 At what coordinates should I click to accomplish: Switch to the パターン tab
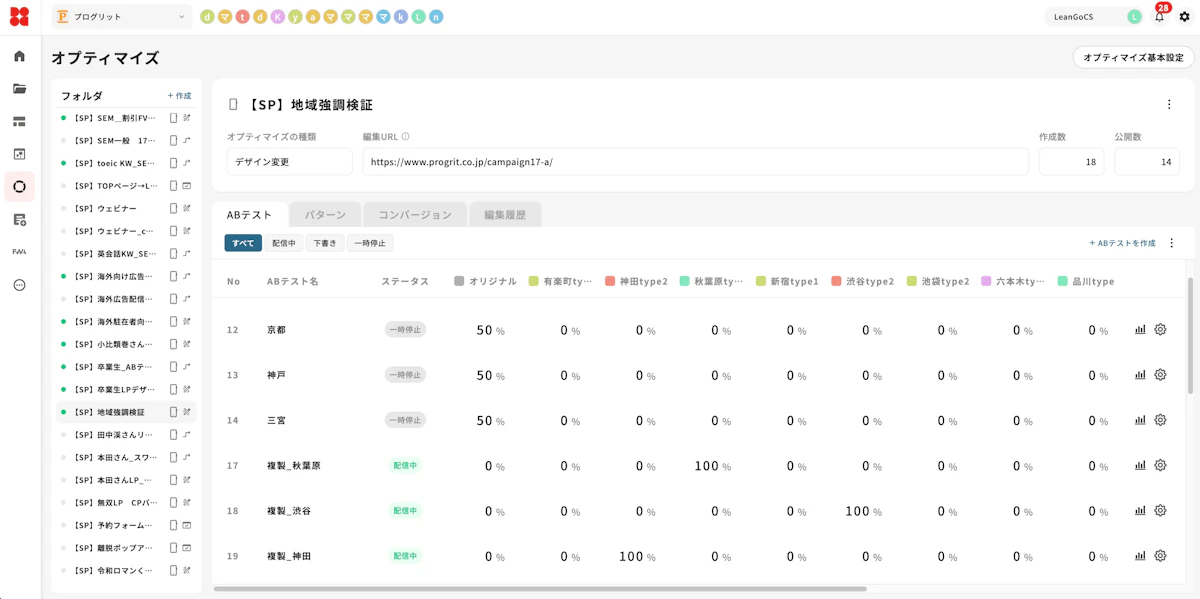coord(325,215)
